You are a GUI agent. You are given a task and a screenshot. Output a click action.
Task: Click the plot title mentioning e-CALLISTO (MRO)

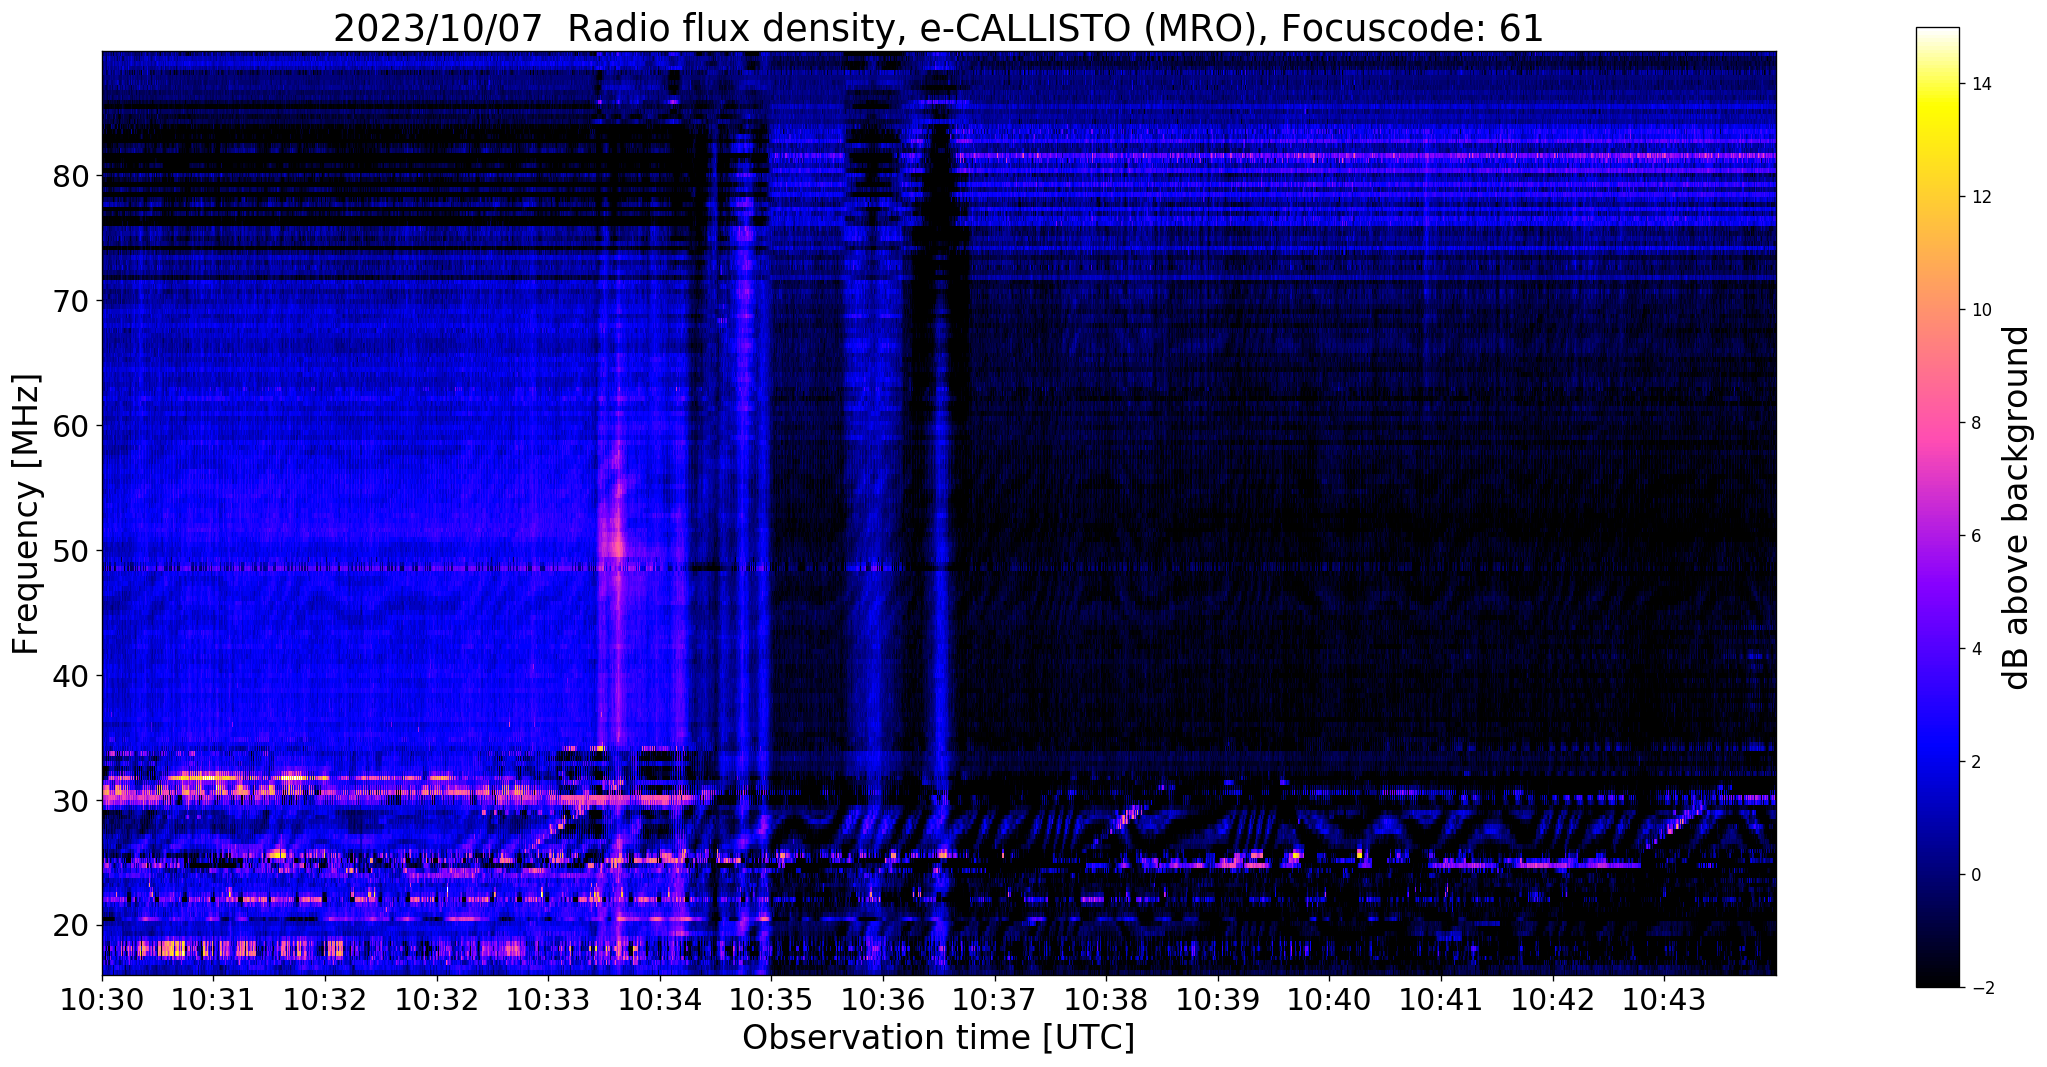pyautogui.click(x=938, y=28)
